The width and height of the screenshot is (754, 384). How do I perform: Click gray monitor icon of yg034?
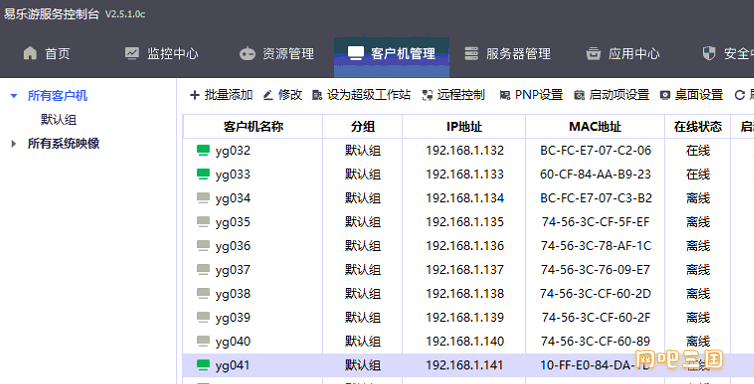click(203, 198)
